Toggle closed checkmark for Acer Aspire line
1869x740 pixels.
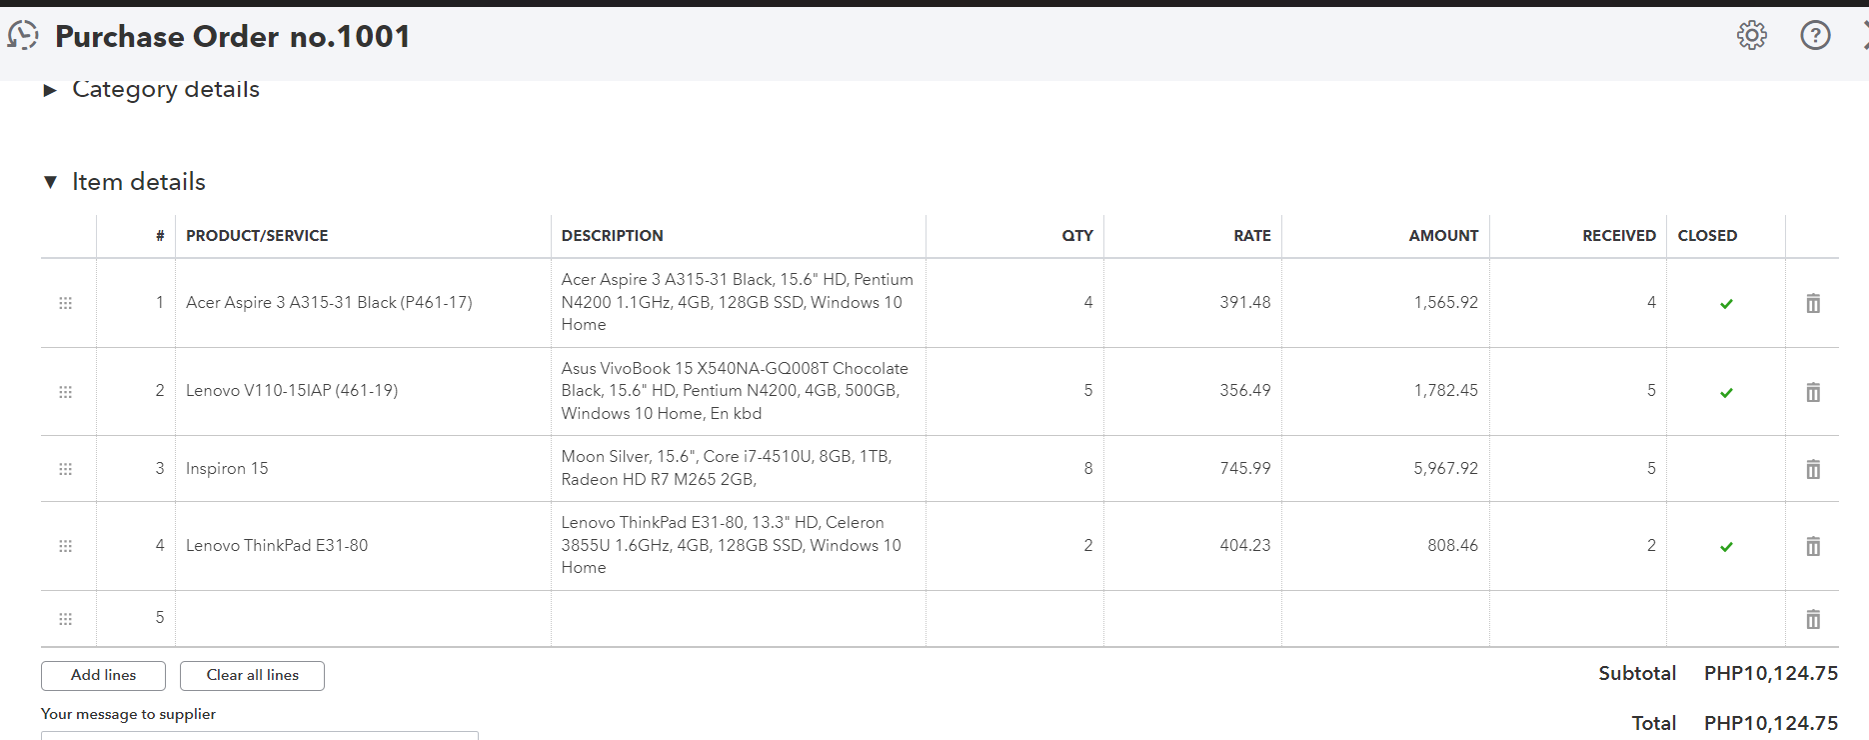click(x=1726, y=303)
